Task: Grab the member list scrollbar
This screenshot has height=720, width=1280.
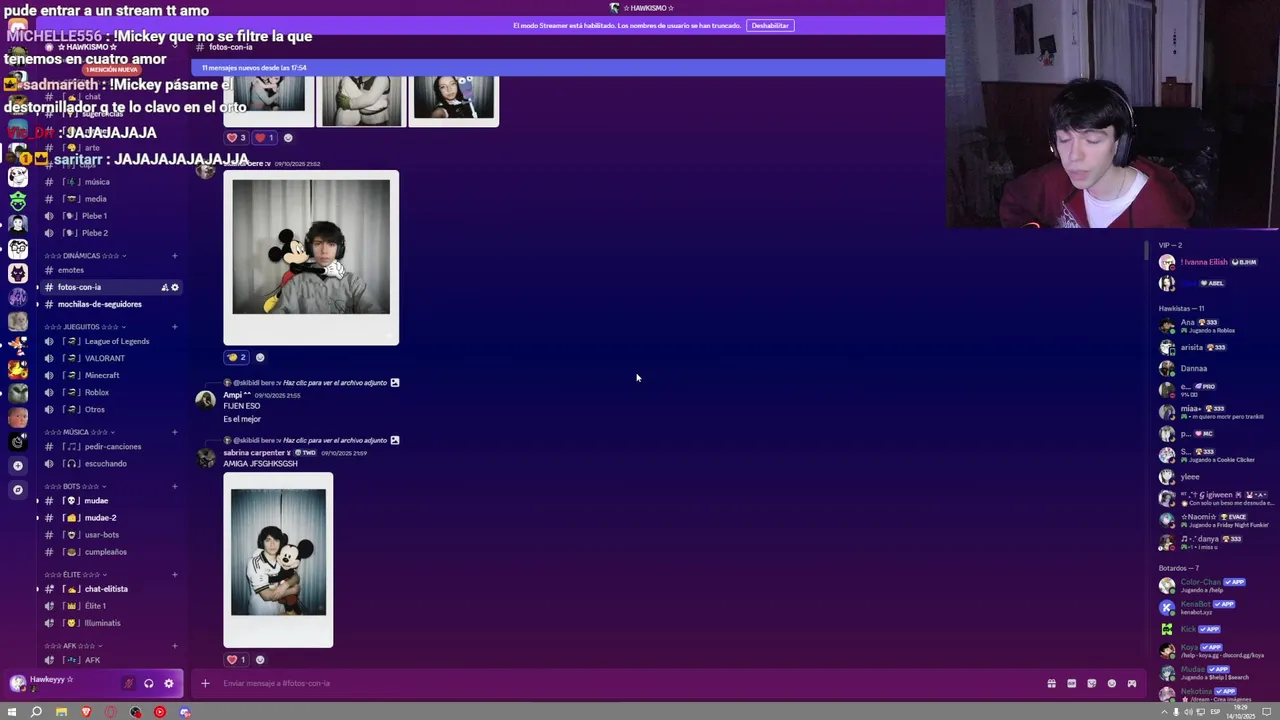Action: click(1146, 250)
